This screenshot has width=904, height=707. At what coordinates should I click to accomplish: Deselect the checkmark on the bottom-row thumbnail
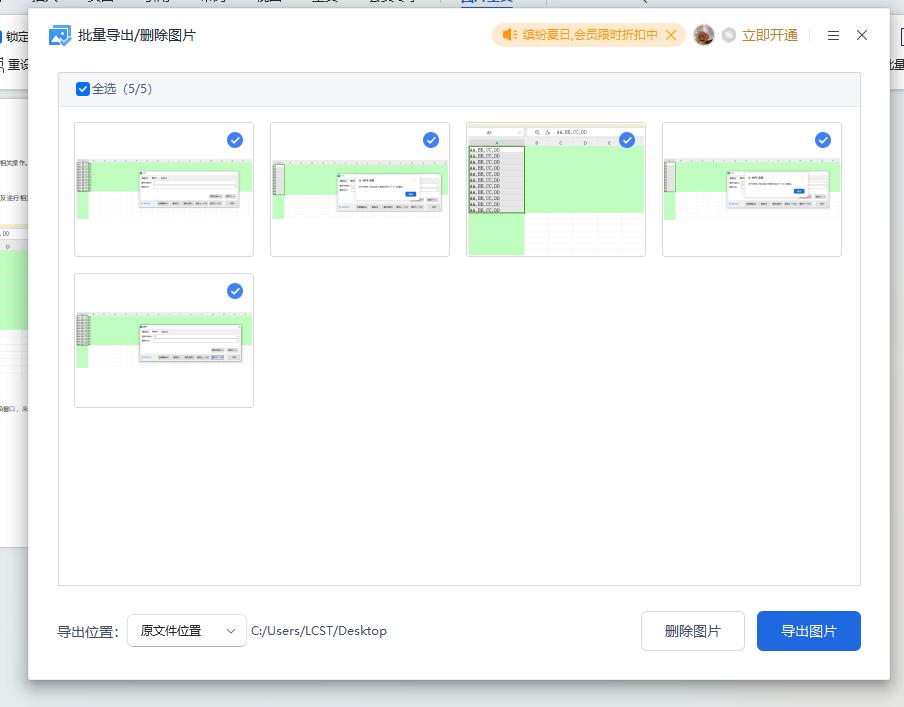[235, 291]
